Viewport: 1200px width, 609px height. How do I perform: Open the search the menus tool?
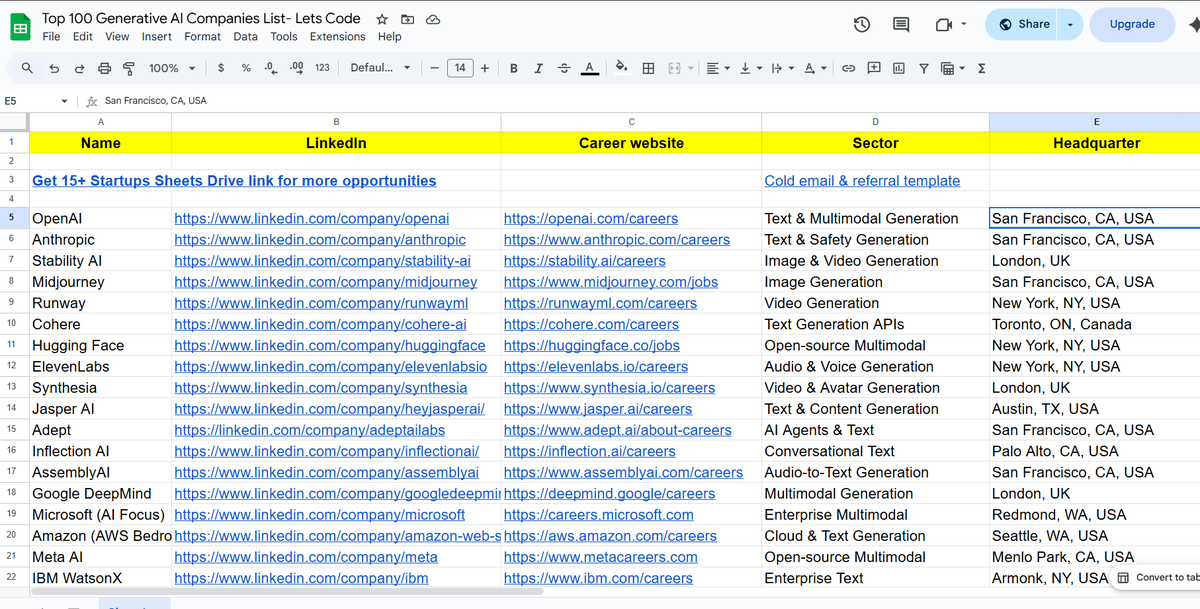pyautogui.click(x=27, y=68)
